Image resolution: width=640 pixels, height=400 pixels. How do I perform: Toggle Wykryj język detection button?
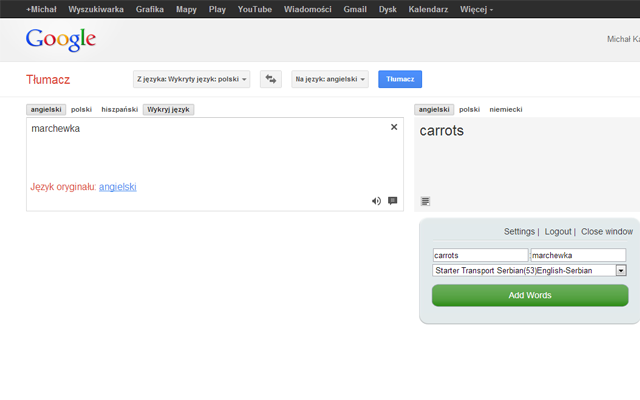pyautogui.click(x=169, y=109)
